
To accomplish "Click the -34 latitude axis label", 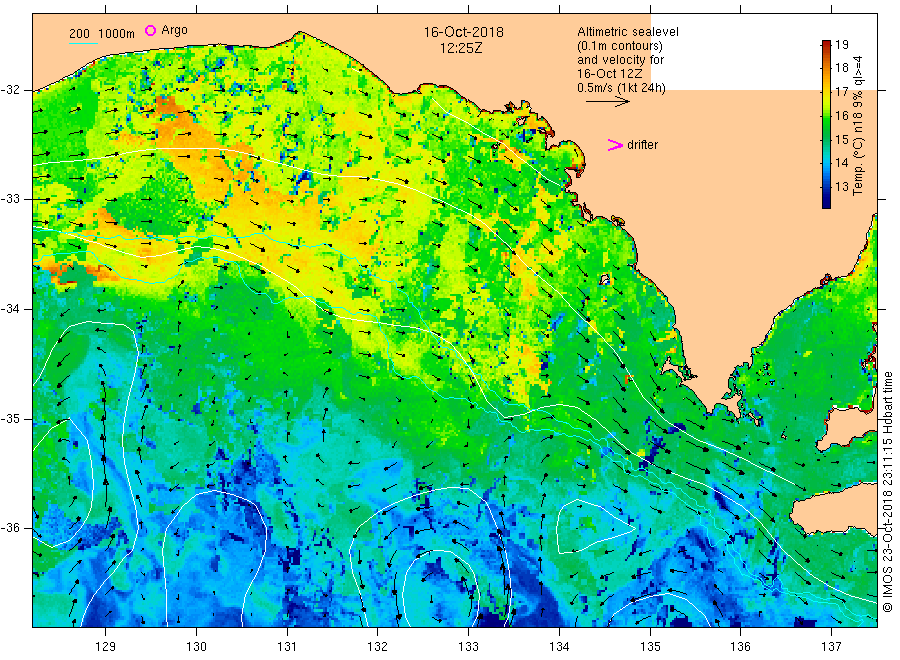I will coord(10,309).
